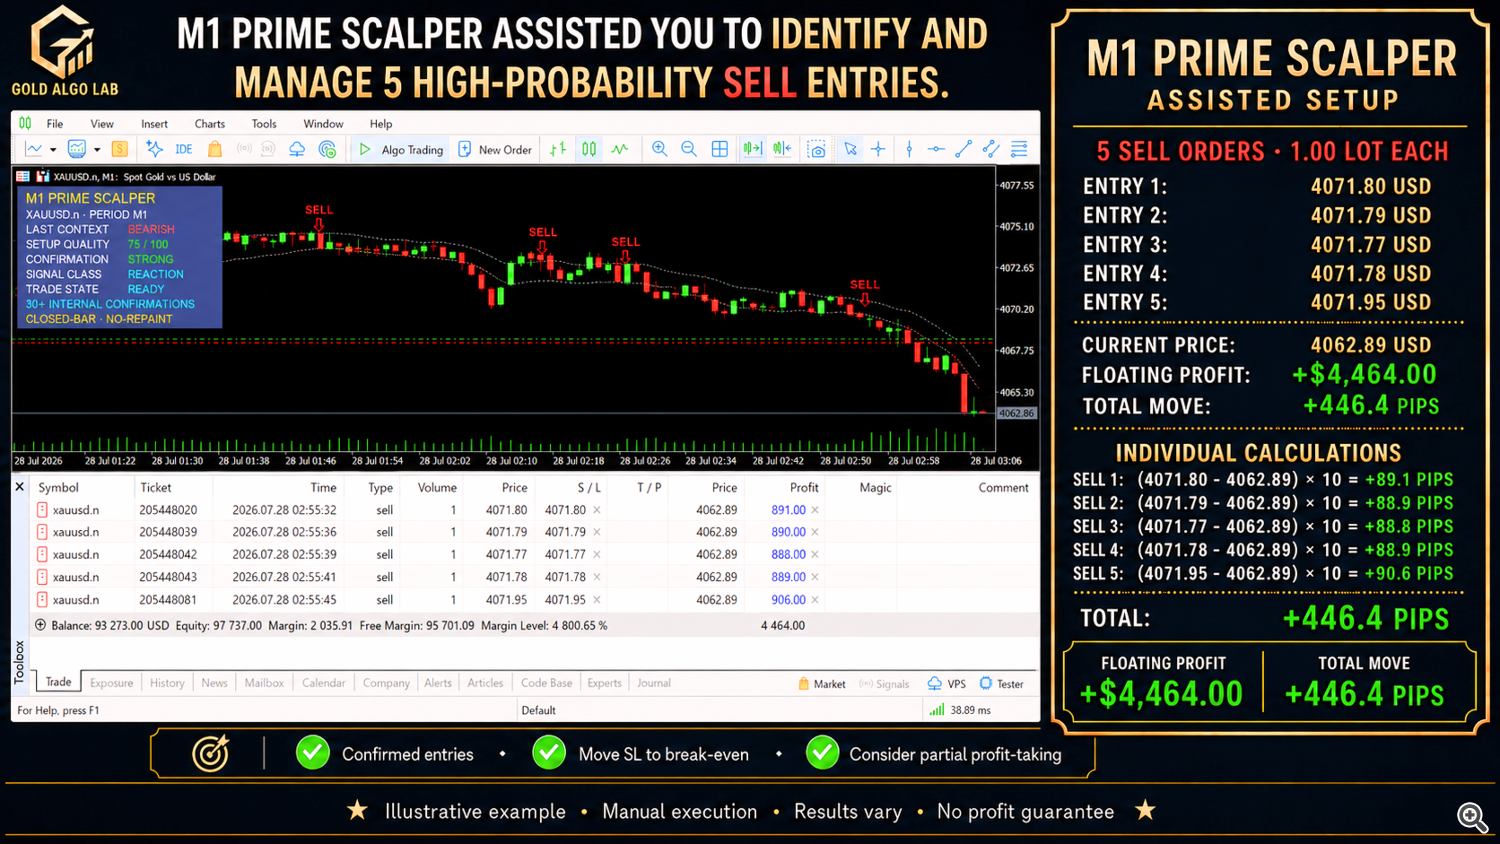Switch chart to line chart icon
Image resolution: width=1500 pixels, height=844 pixels.
point(620,149)
